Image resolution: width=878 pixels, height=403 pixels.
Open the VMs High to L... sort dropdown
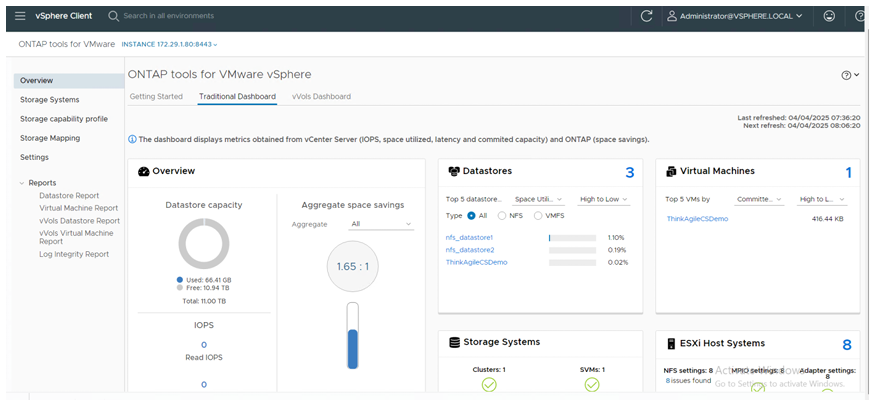pyautogui.click(x=821, y=199)
